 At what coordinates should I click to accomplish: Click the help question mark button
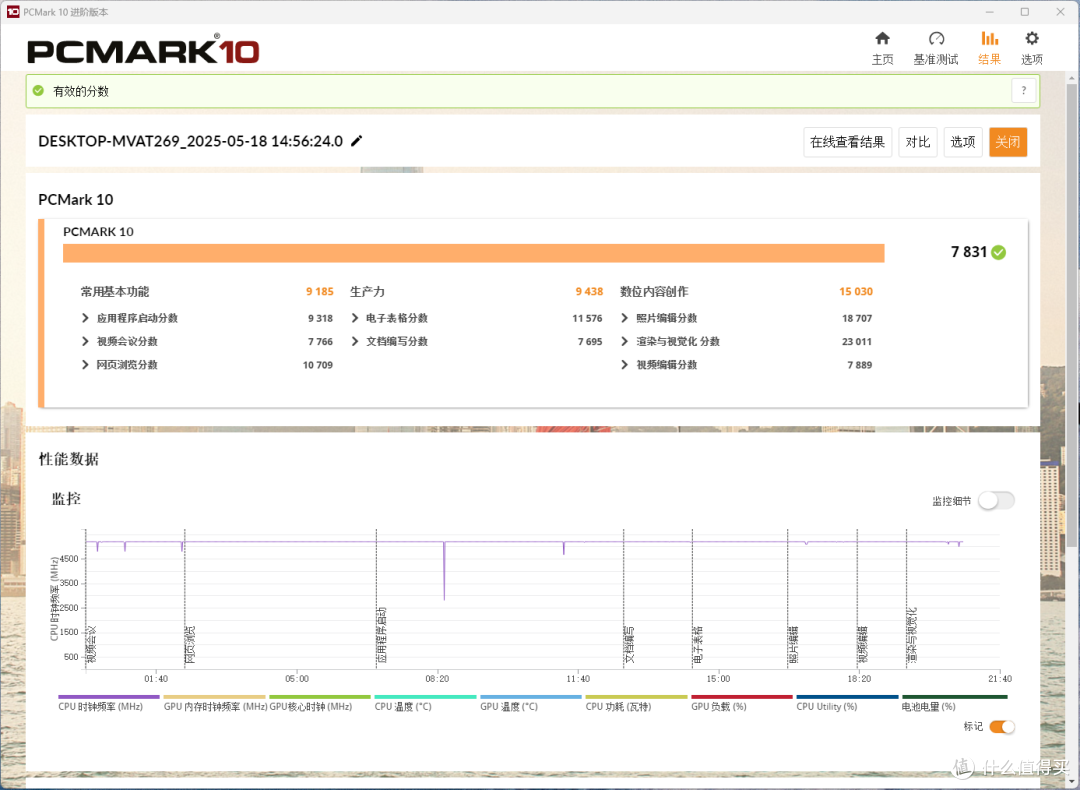point(1024,91)
